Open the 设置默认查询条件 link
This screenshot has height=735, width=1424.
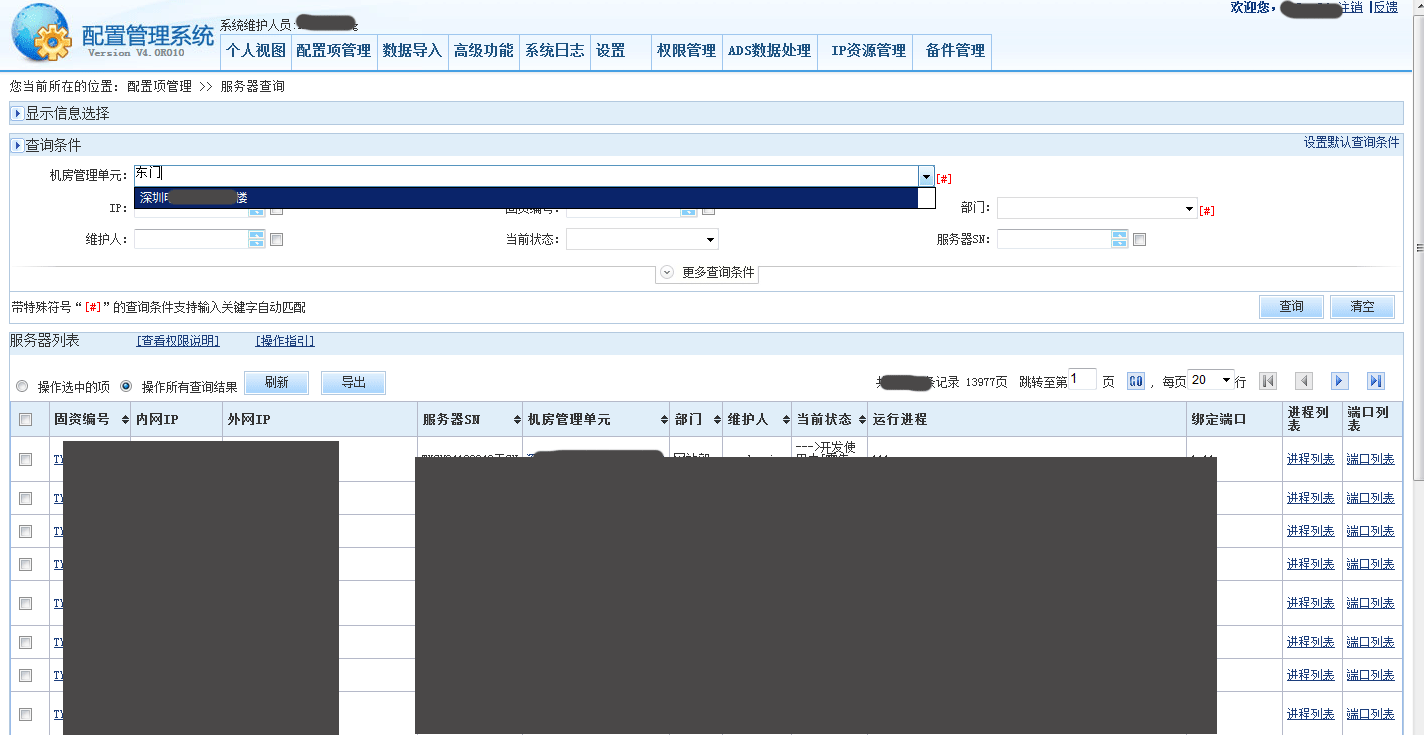(x=1351, y=143)
